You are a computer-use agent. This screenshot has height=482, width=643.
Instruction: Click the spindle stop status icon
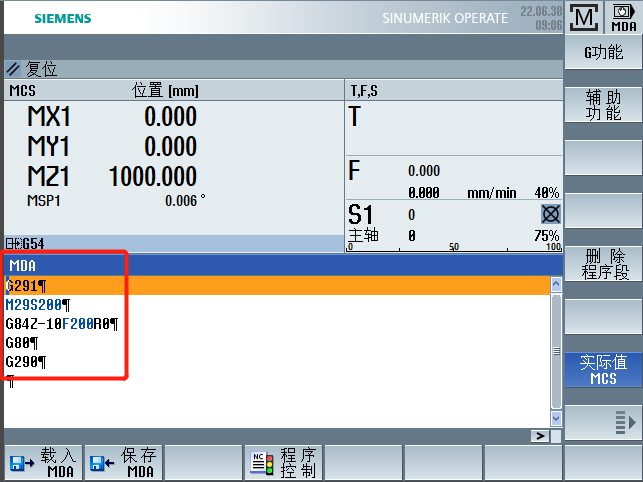click(x=550, y=213)
